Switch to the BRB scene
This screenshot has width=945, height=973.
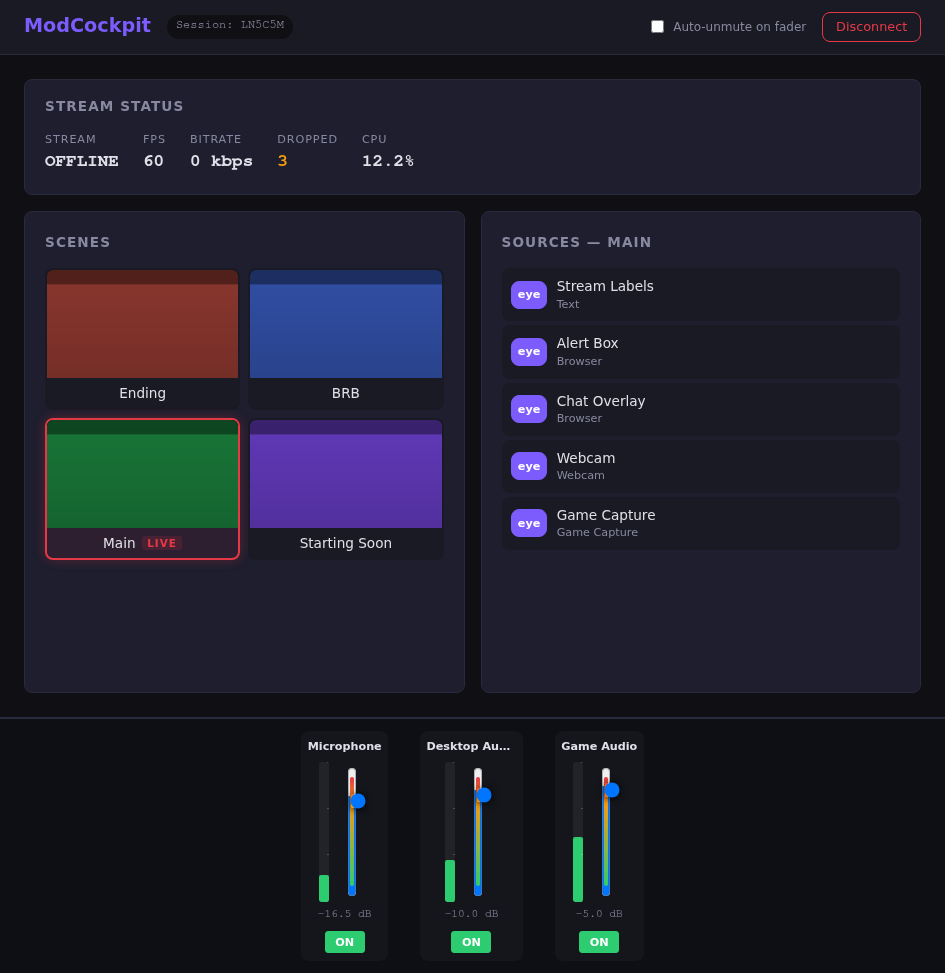pyautogui.click(x=345, y=338)
